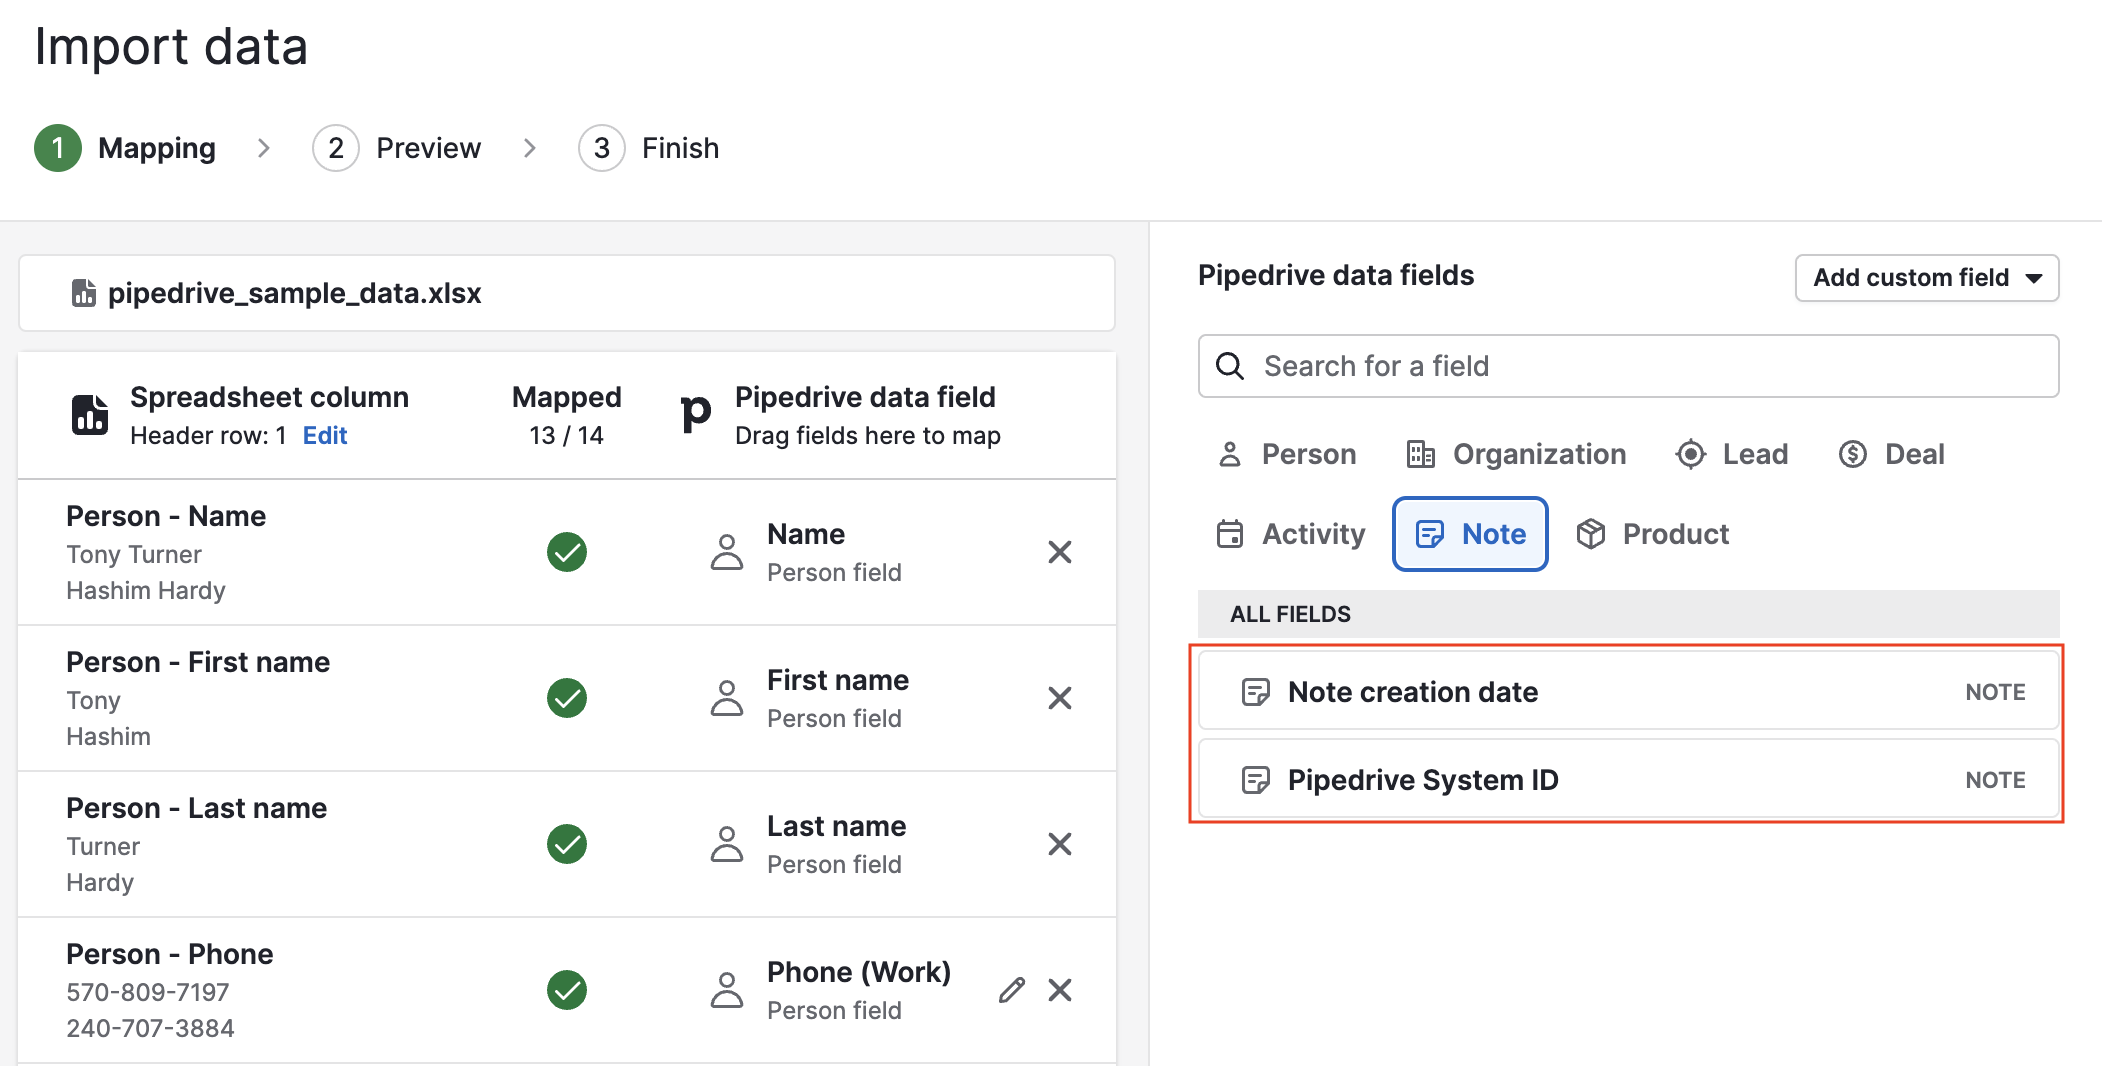Click the person icon beside Last name field

coord(727,844)
